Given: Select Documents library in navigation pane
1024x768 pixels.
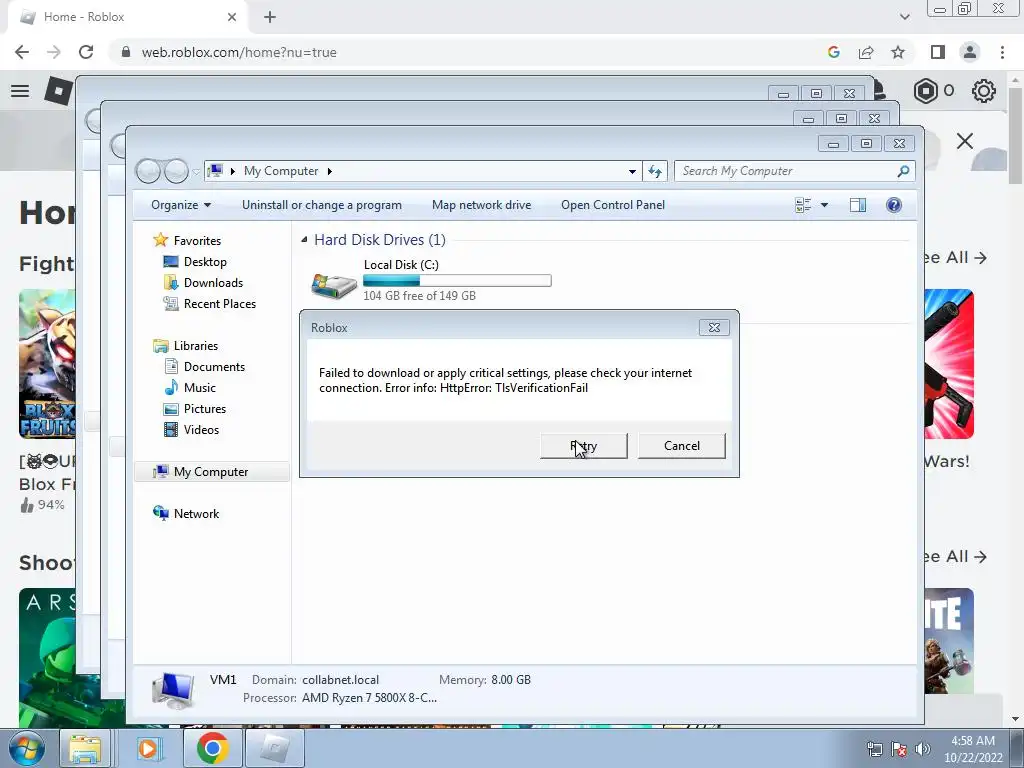Looking at the screenshot, I should tap(214, 367).
